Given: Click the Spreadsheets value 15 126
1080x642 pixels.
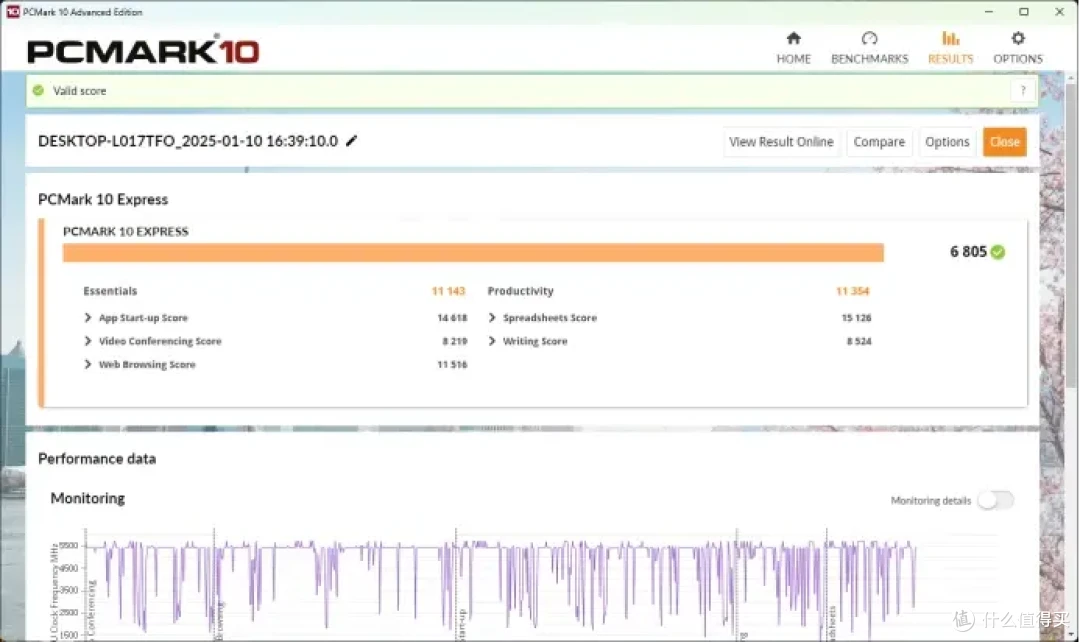Looking at the screenshot, I should (x=856, y=318).
